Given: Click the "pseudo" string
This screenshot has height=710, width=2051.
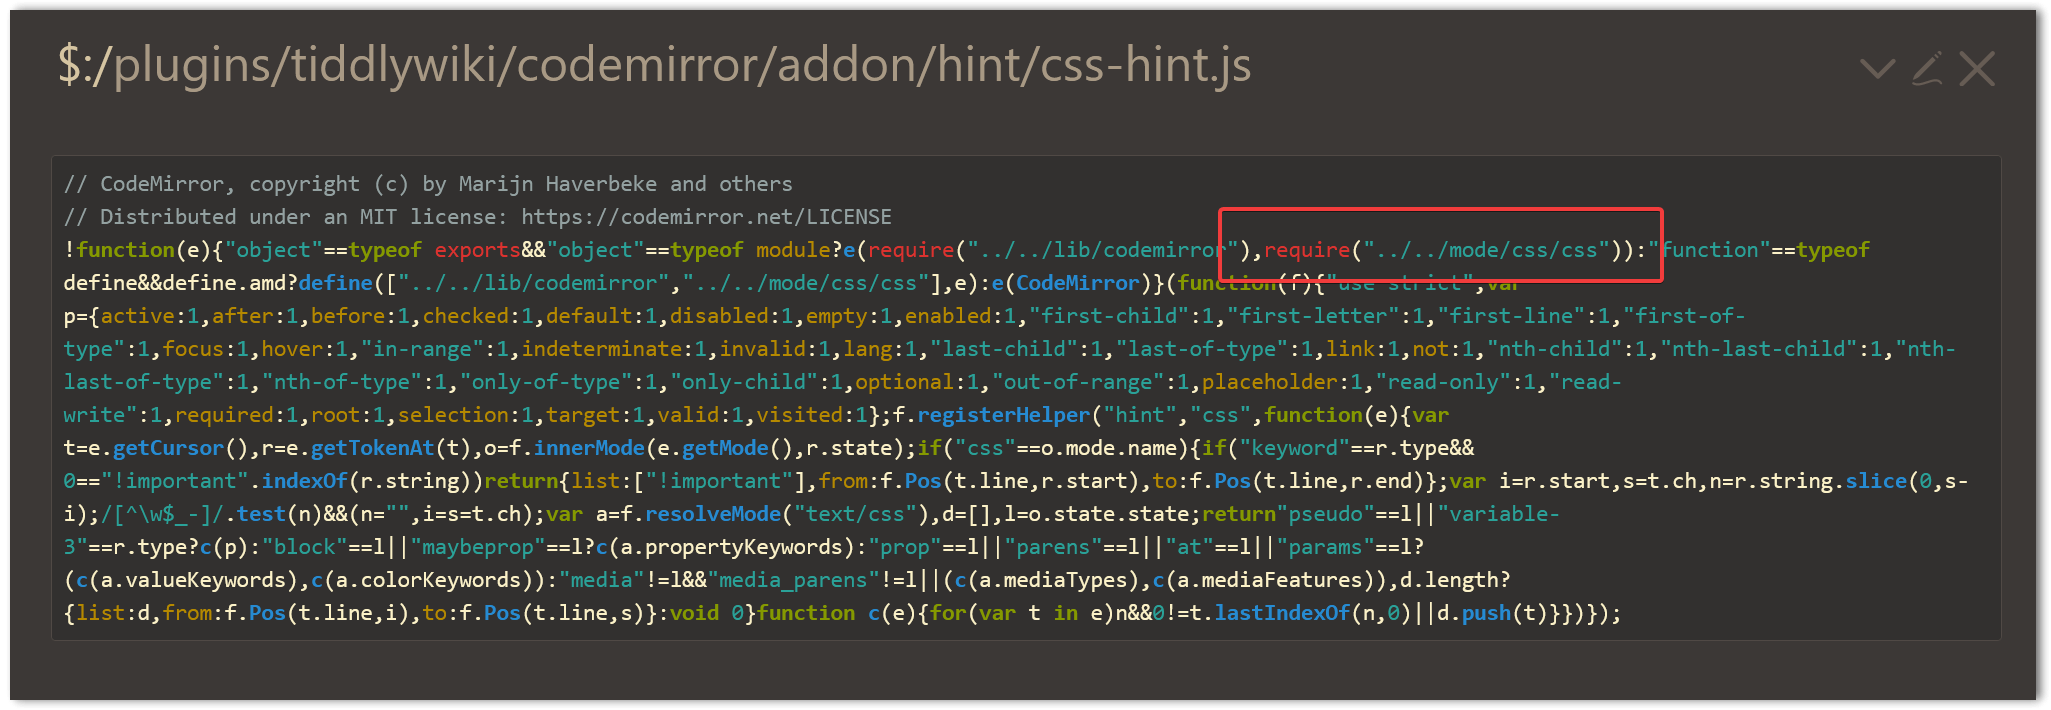Looking at the screenshot, I should coord(1326,514).
